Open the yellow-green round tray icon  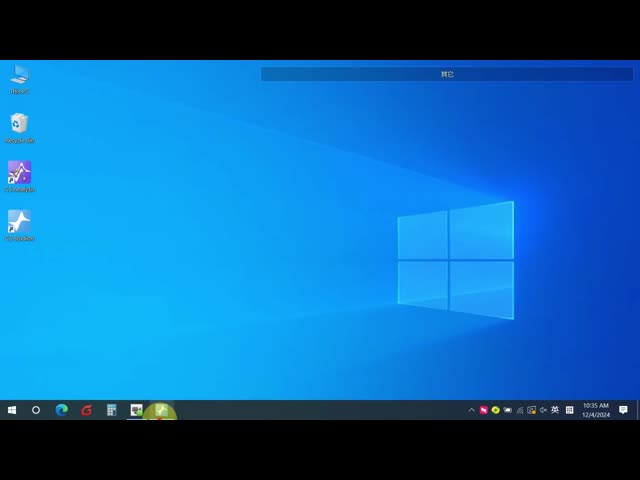(x=496, y=410)
